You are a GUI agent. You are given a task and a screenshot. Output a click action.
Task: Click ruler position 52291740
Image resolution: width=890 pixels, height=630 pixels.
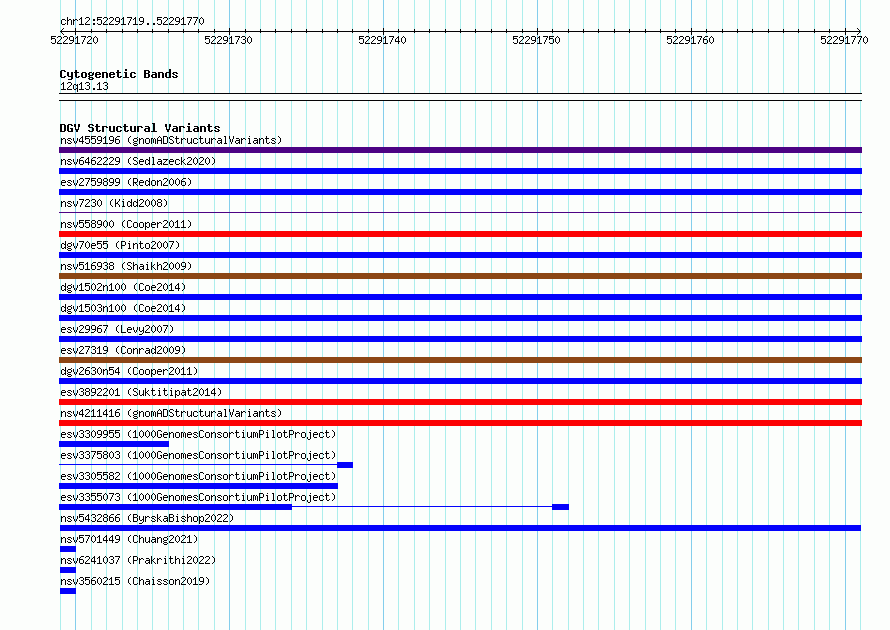click(382, 40)
